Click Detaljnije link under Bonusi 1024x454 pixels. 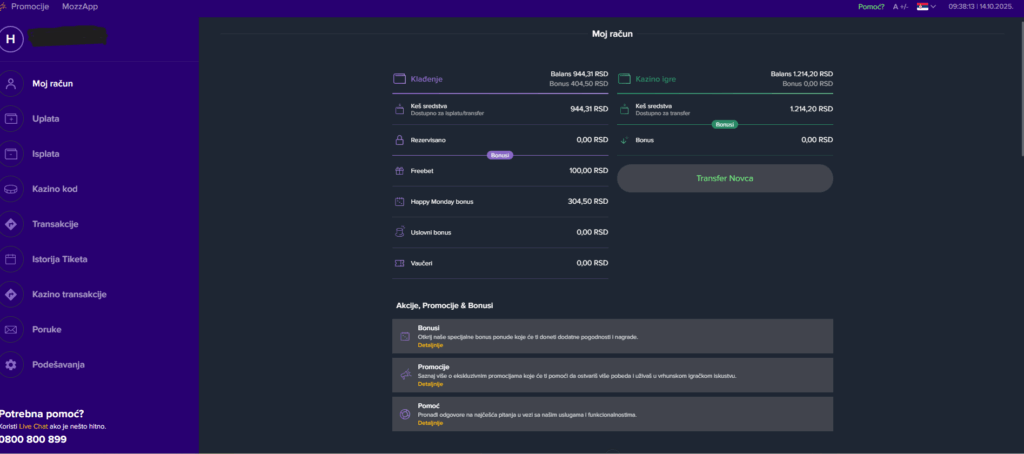(430, 345)
